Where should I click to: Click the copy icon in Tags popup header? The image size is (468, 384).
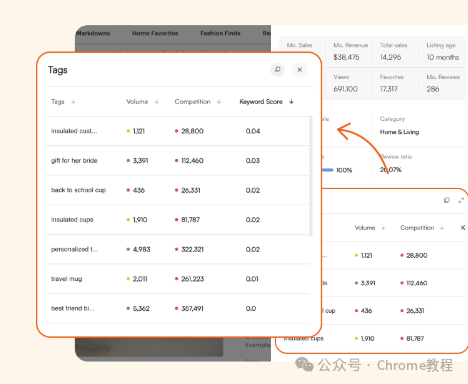click(x=277, y=70)
